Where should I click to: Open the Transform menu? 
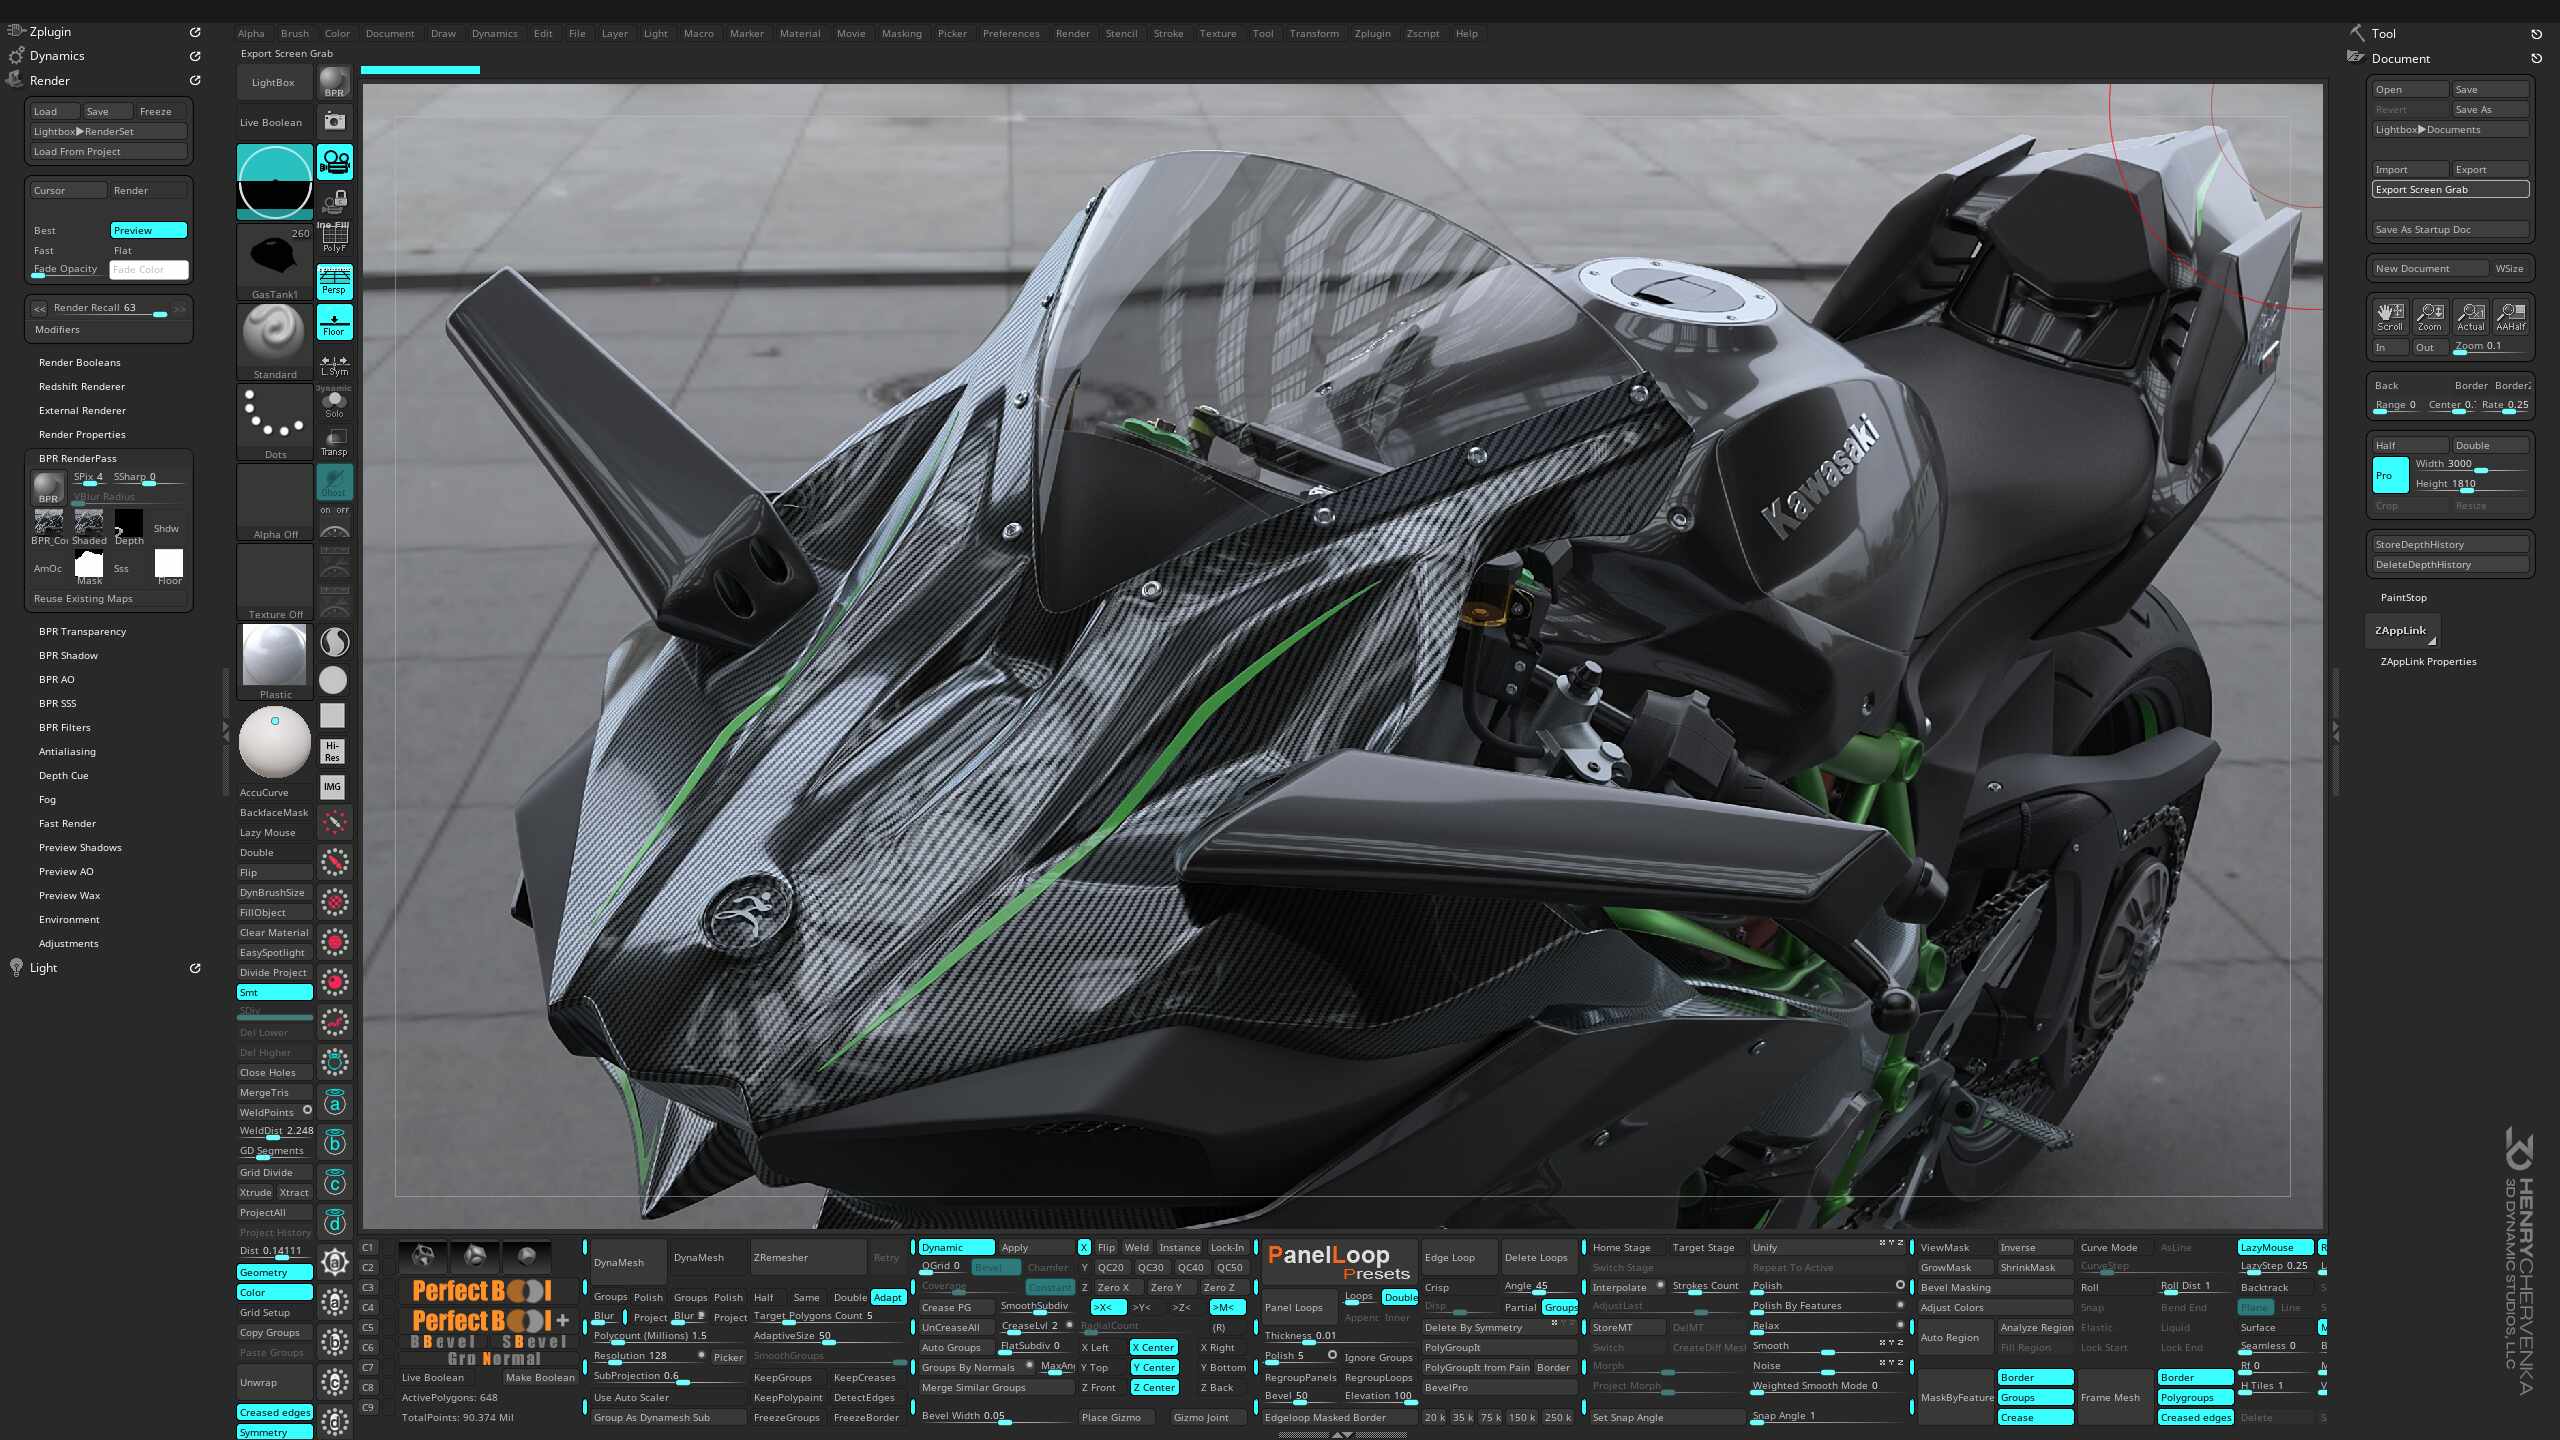point(1314,33)
